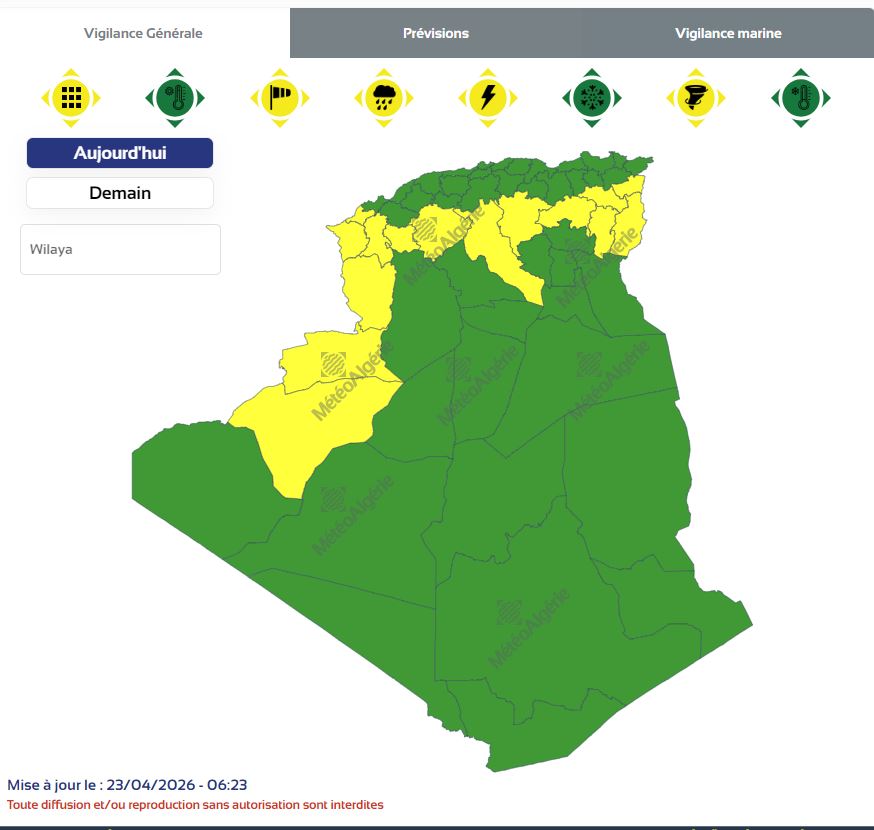Select the Vigilance Générale tab

pos(143,33)
